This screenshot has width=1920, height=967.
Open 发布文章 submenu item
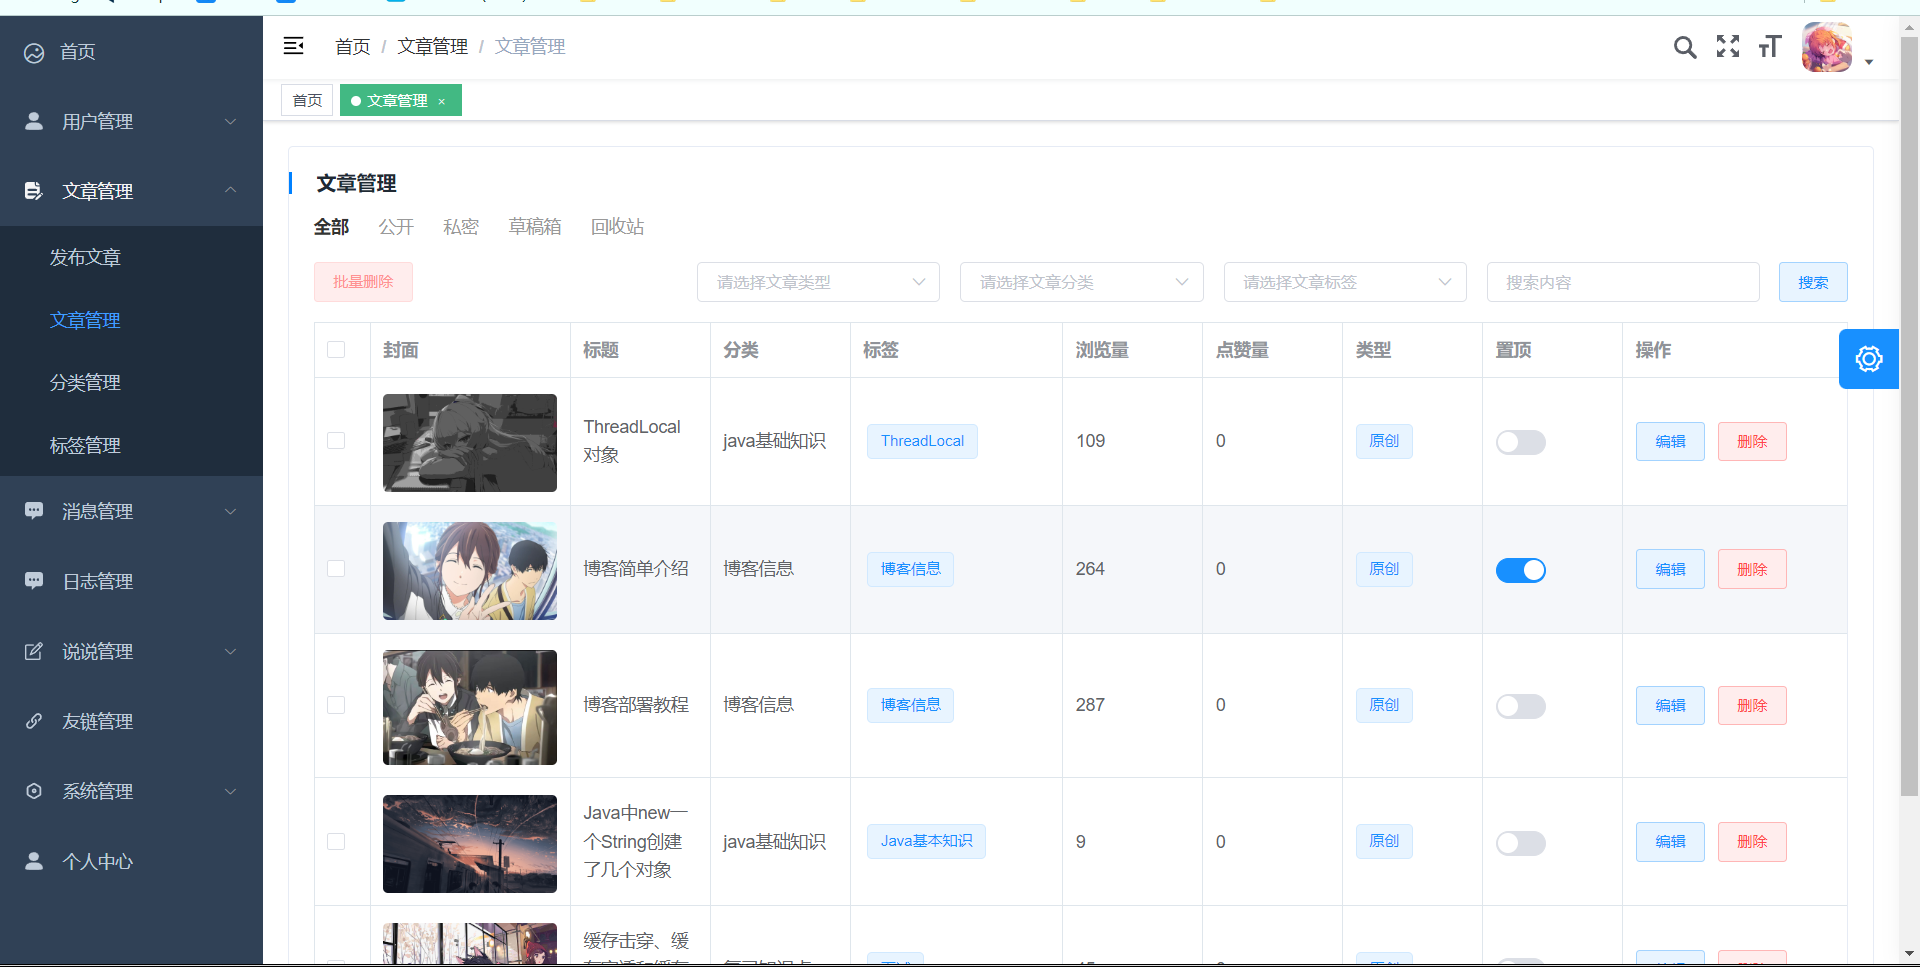click(131, 257)
